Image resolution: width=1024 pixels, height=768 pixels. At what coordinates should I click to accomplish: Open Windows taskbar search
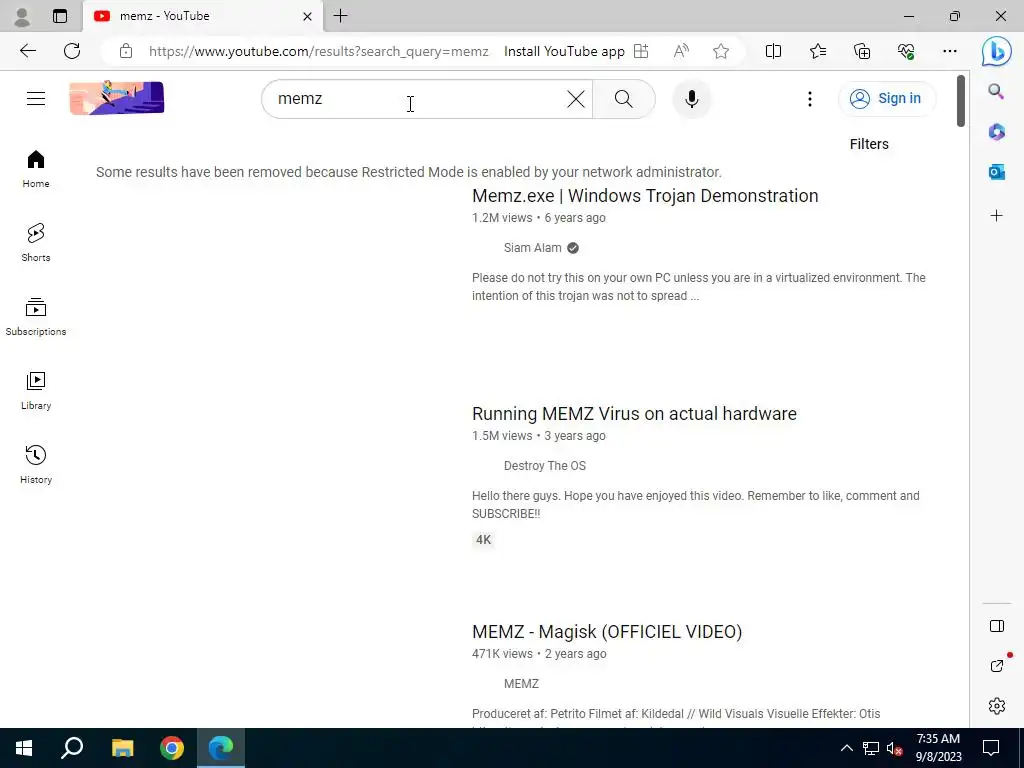[x=72, y=748]
